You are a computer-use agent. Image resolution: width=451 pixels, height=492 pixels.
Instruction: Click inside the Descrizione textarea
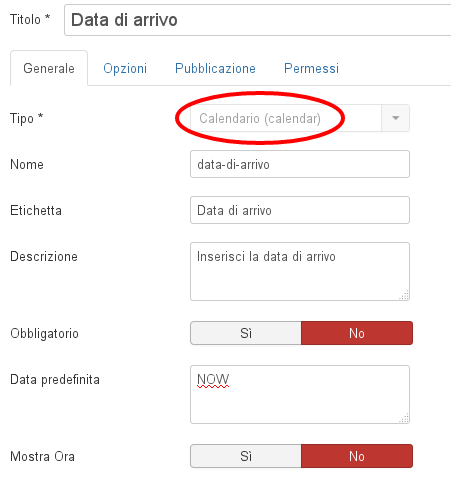click(300, 271)
